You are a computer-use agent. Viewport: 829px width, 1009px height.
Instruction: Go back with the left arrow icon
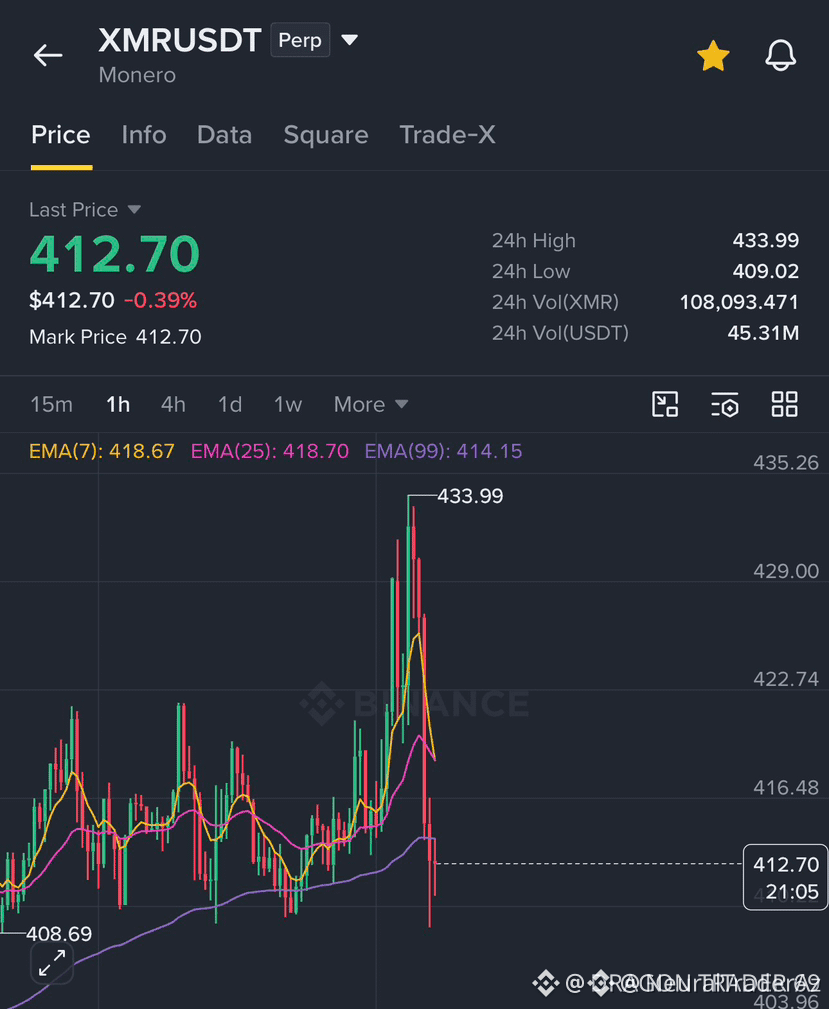48,55
